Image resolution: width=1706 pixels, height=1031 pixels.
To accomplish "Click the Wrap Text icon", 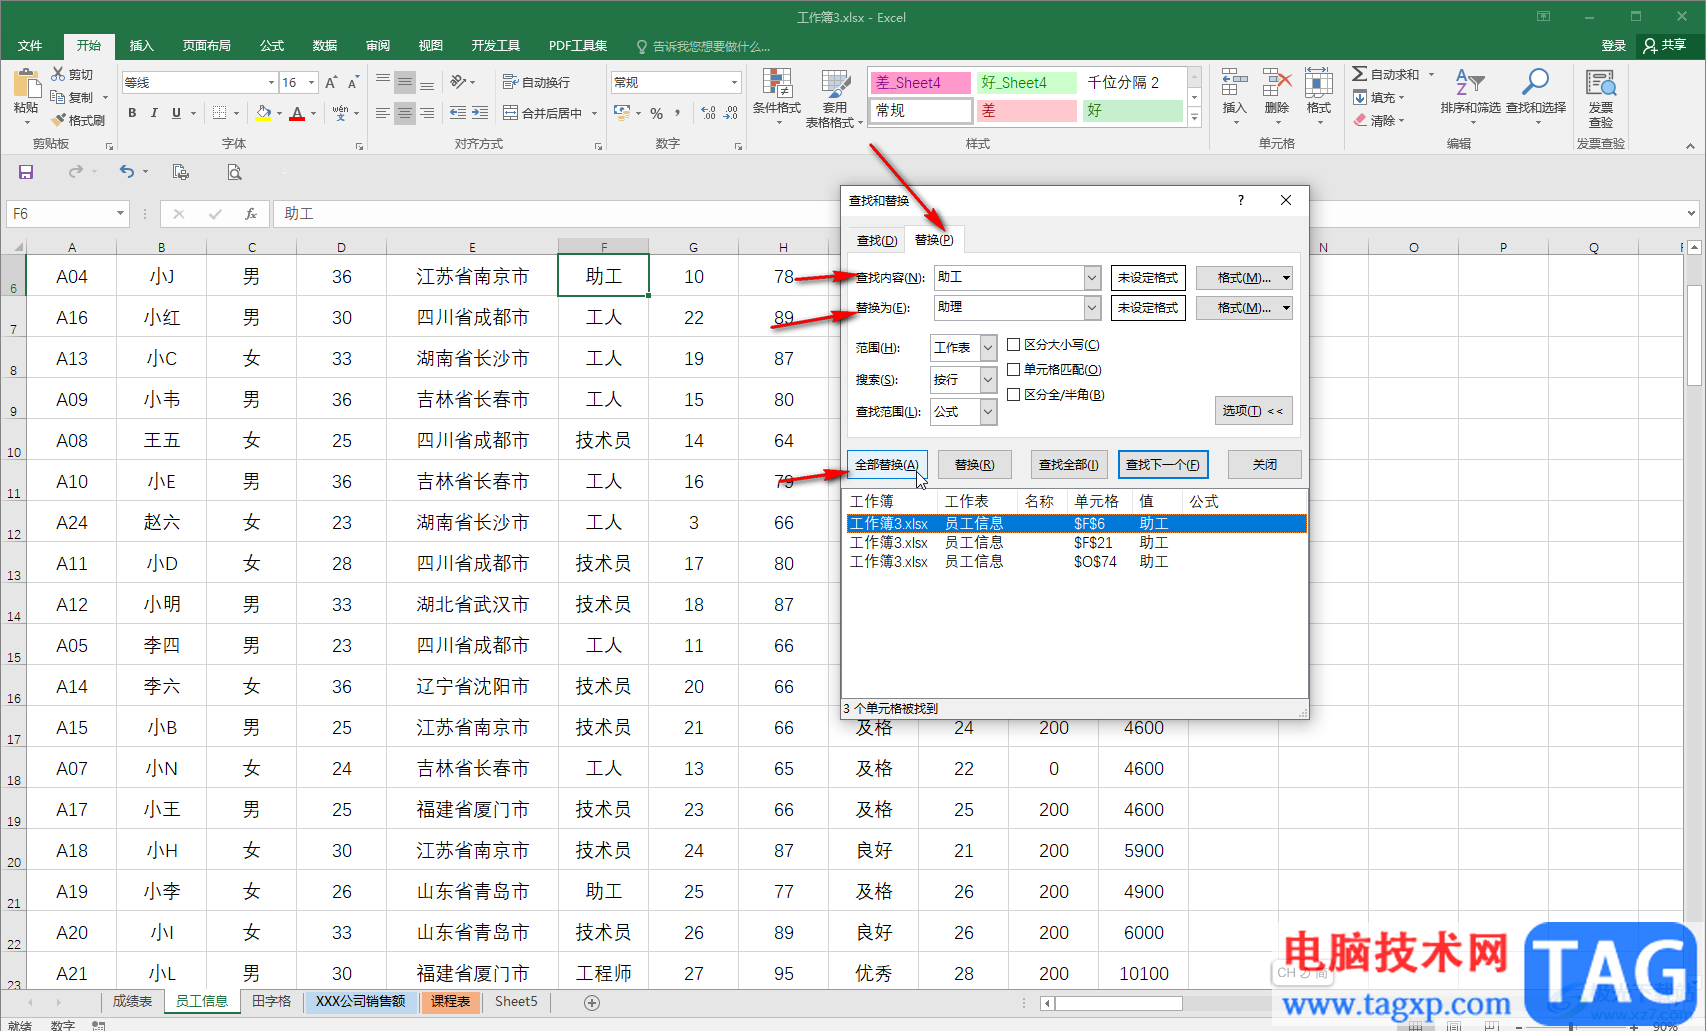I will pos(510,82).
